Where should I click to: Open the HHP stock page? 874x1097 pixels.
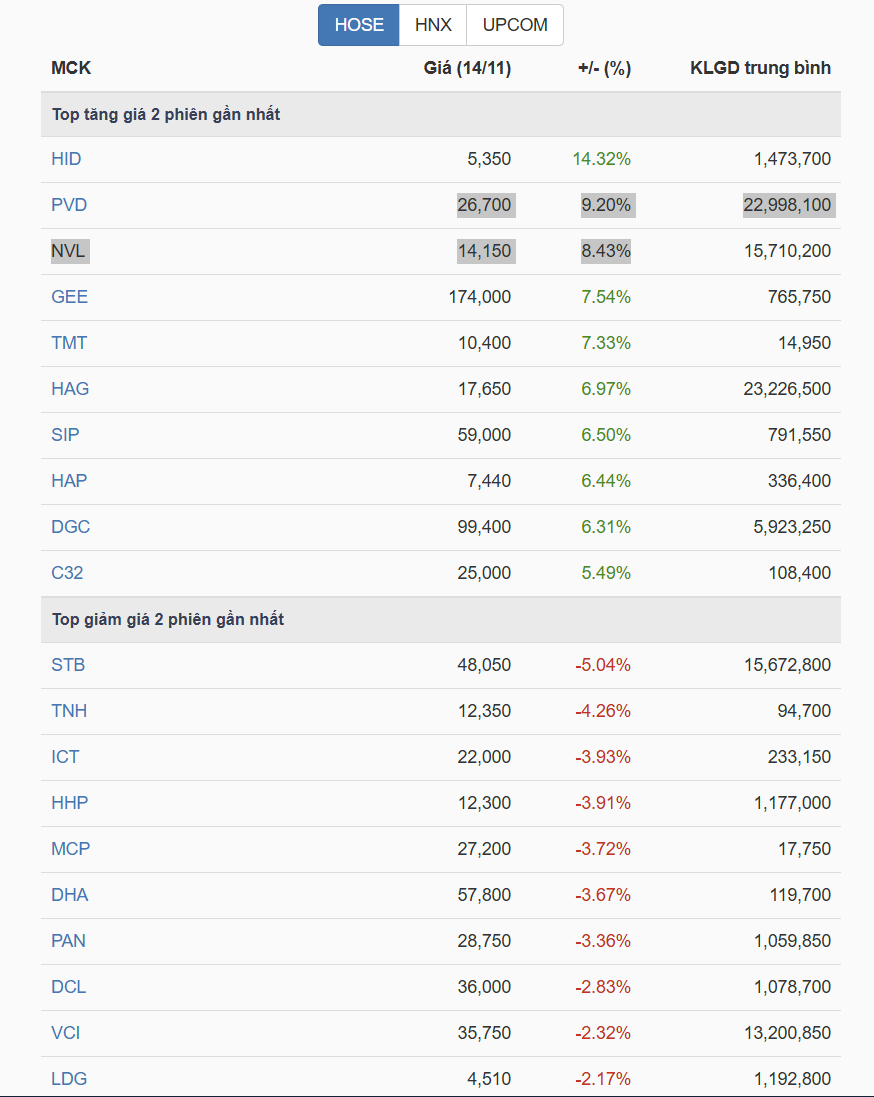coord(69,803)
